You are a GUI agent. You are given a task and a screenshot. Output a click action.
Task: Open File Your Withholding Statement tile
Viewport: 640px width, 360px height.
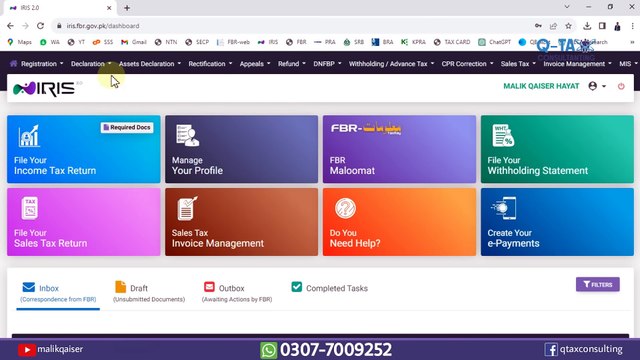(x=557, y=149)
